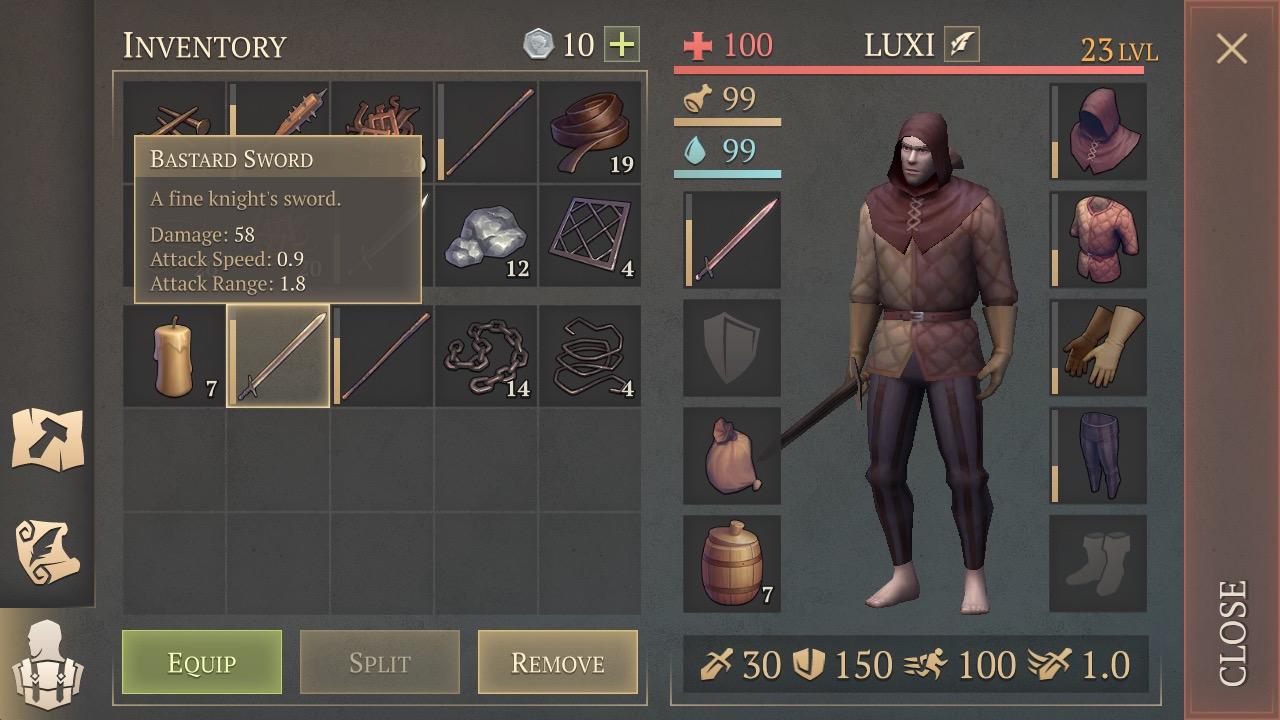Select the equipped sword weapon slot

[x=732, y=240]
